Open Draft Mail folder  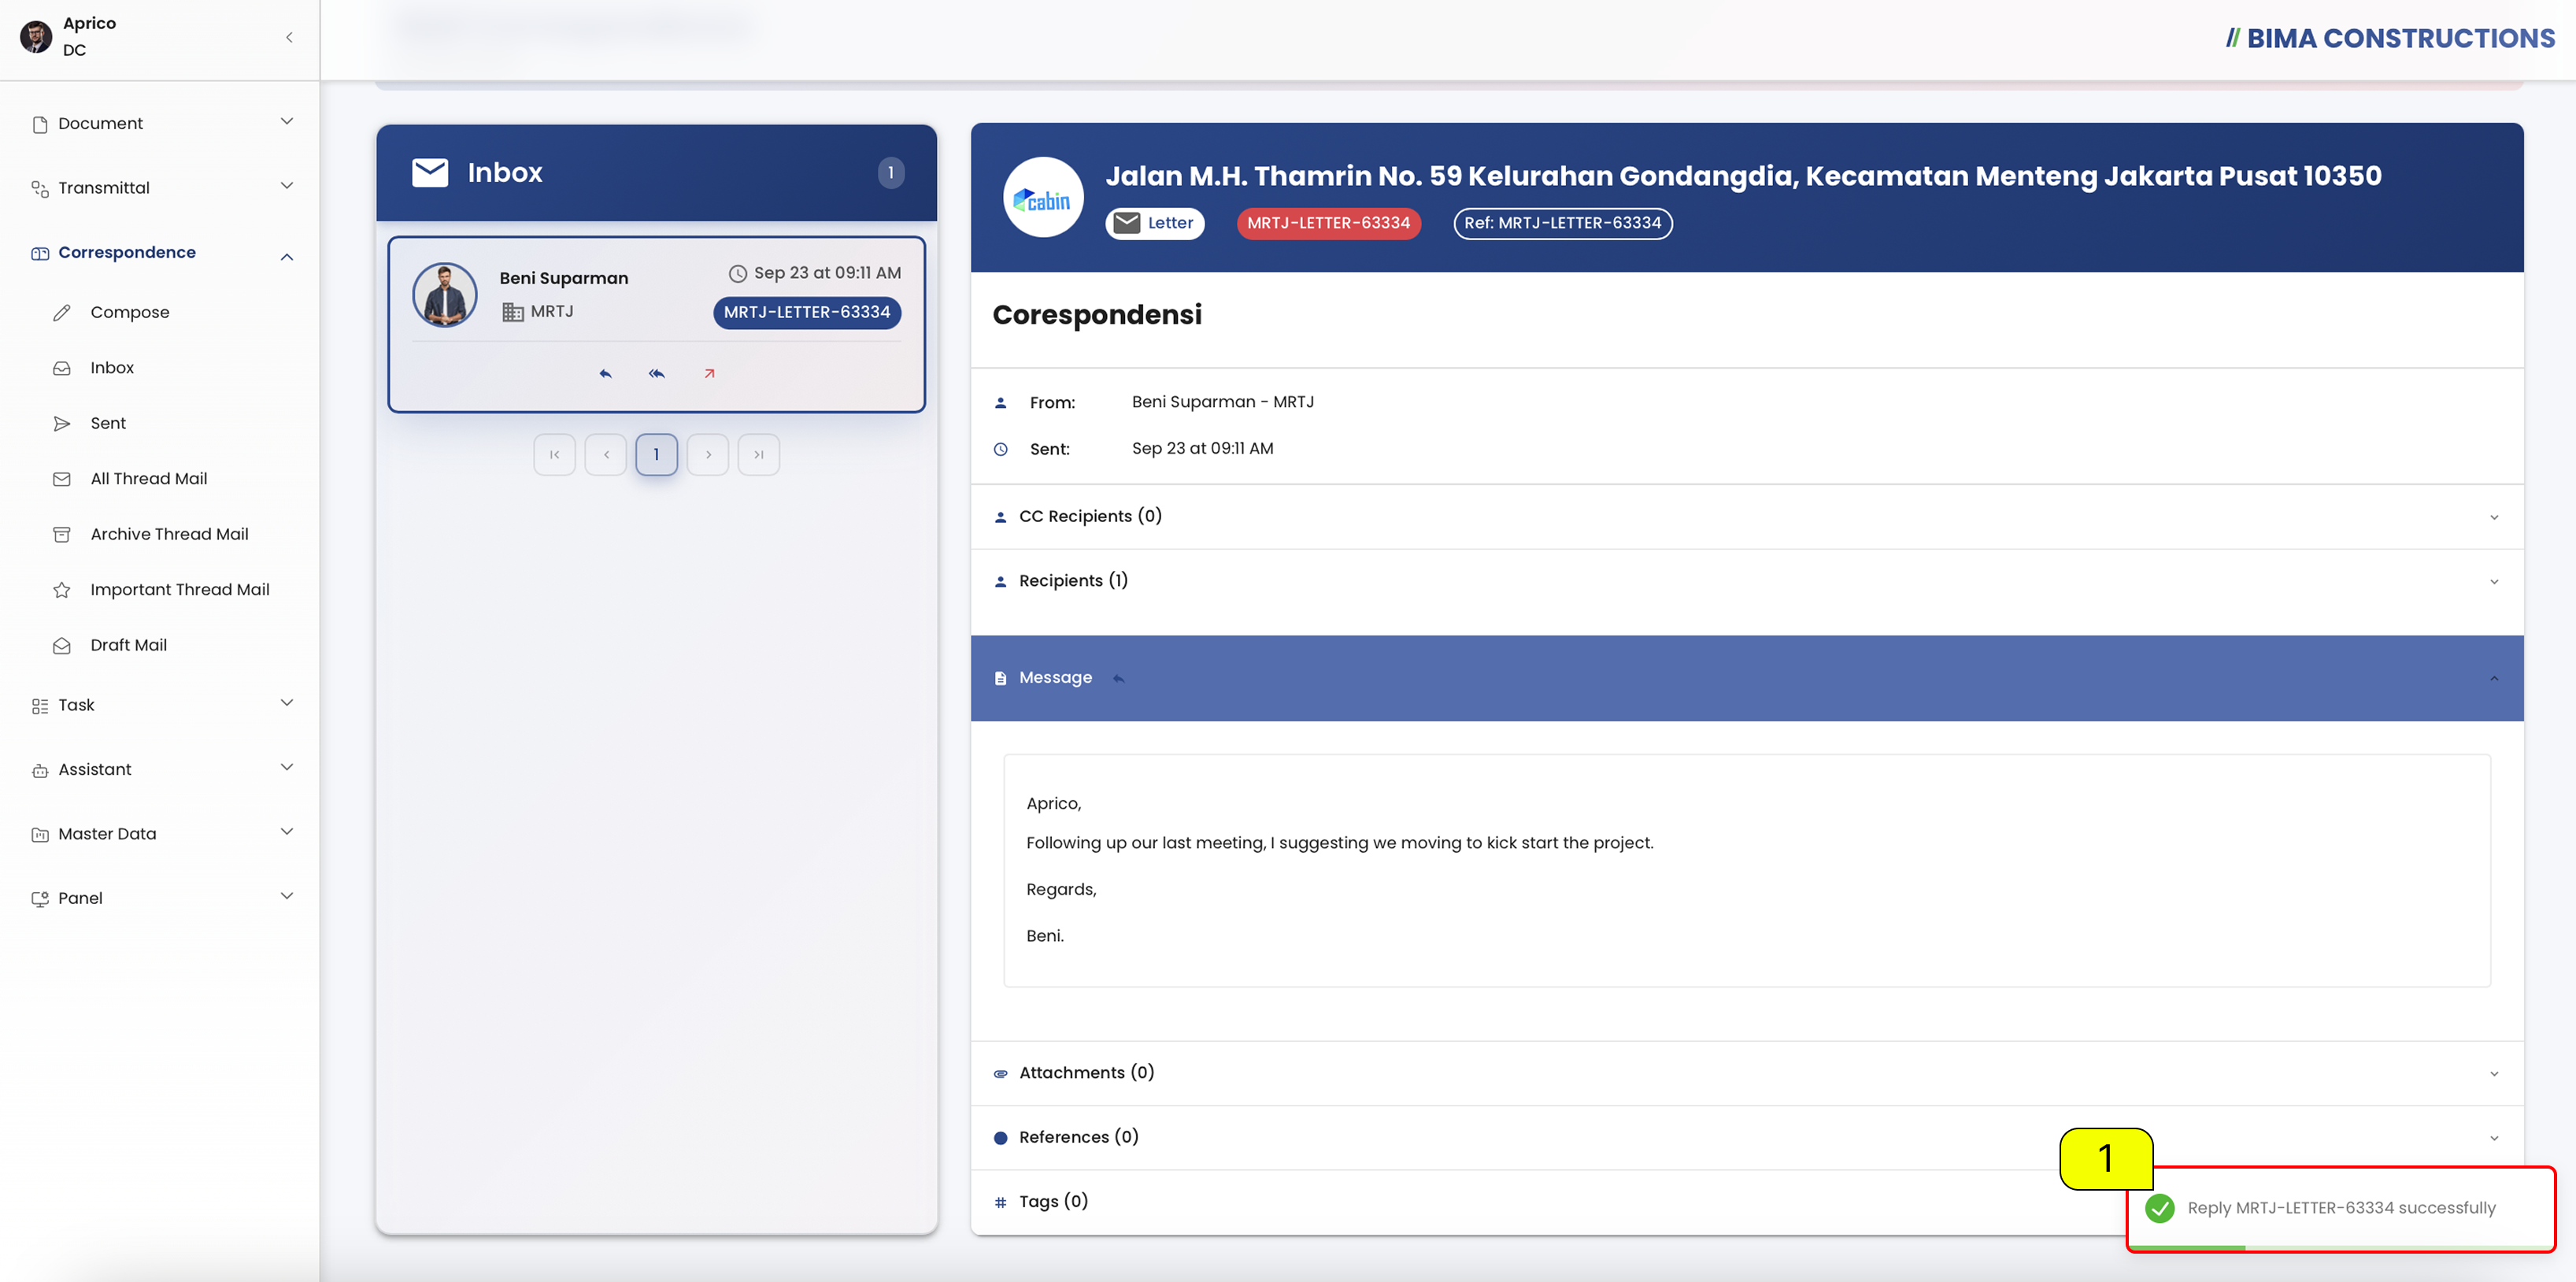128,645
